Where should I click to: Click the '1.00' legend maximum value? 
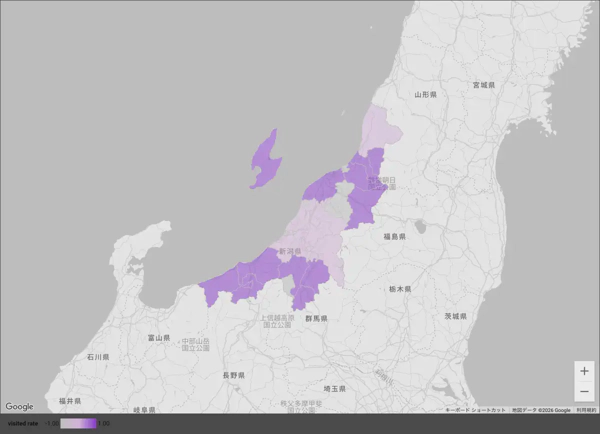coord(104,423)
